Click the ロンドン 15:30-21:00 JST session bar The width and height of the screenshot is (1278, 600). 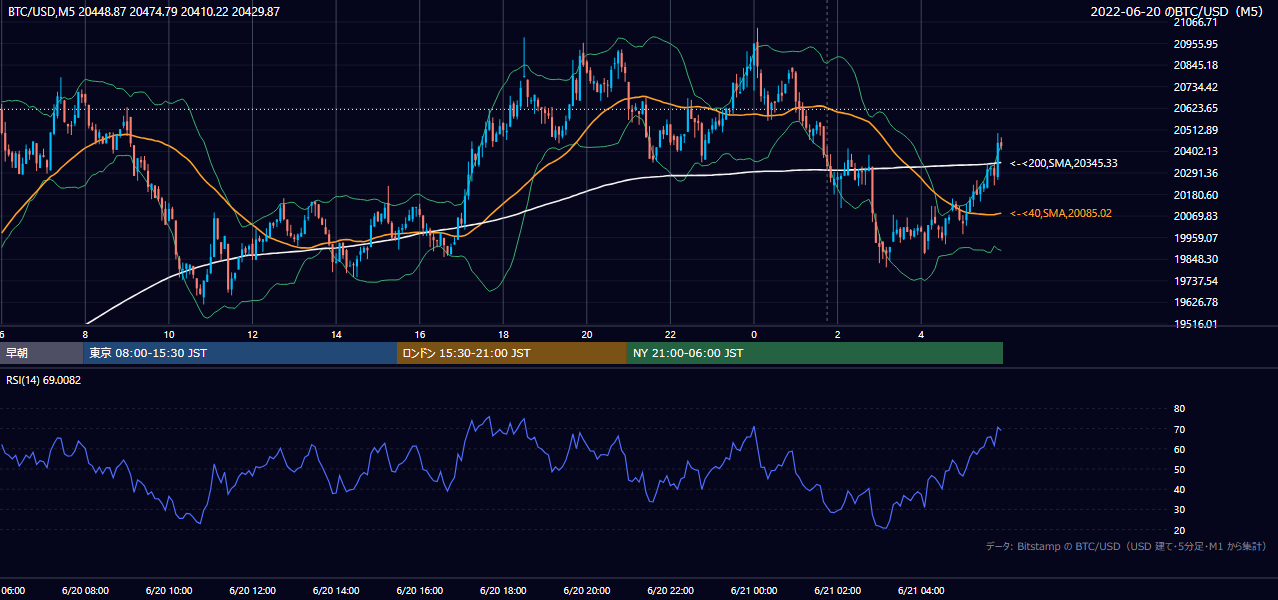point(512,353)
